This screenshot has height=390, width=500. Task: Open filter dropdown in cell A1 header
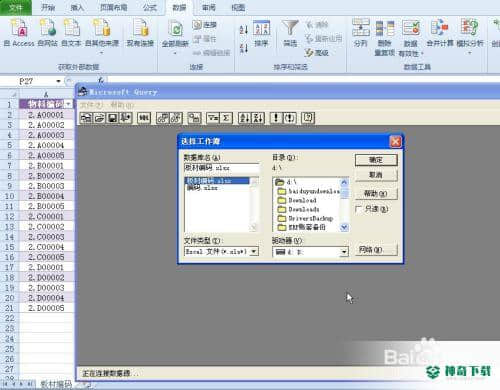point(69,104)
